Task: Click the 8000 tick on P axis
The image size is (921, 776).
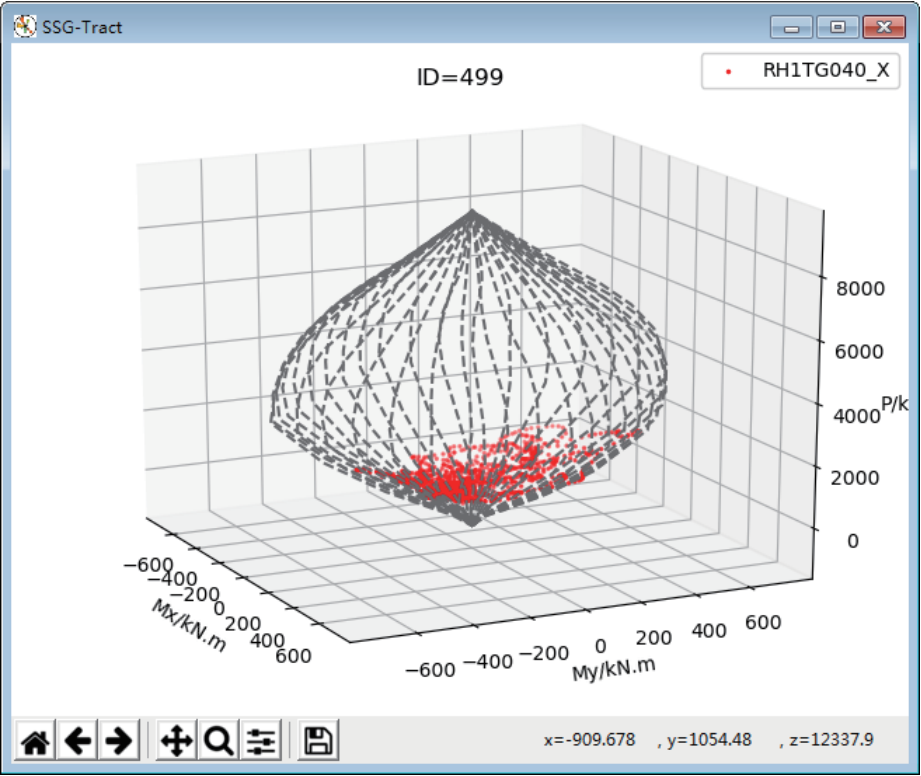Action: [860, 288]
